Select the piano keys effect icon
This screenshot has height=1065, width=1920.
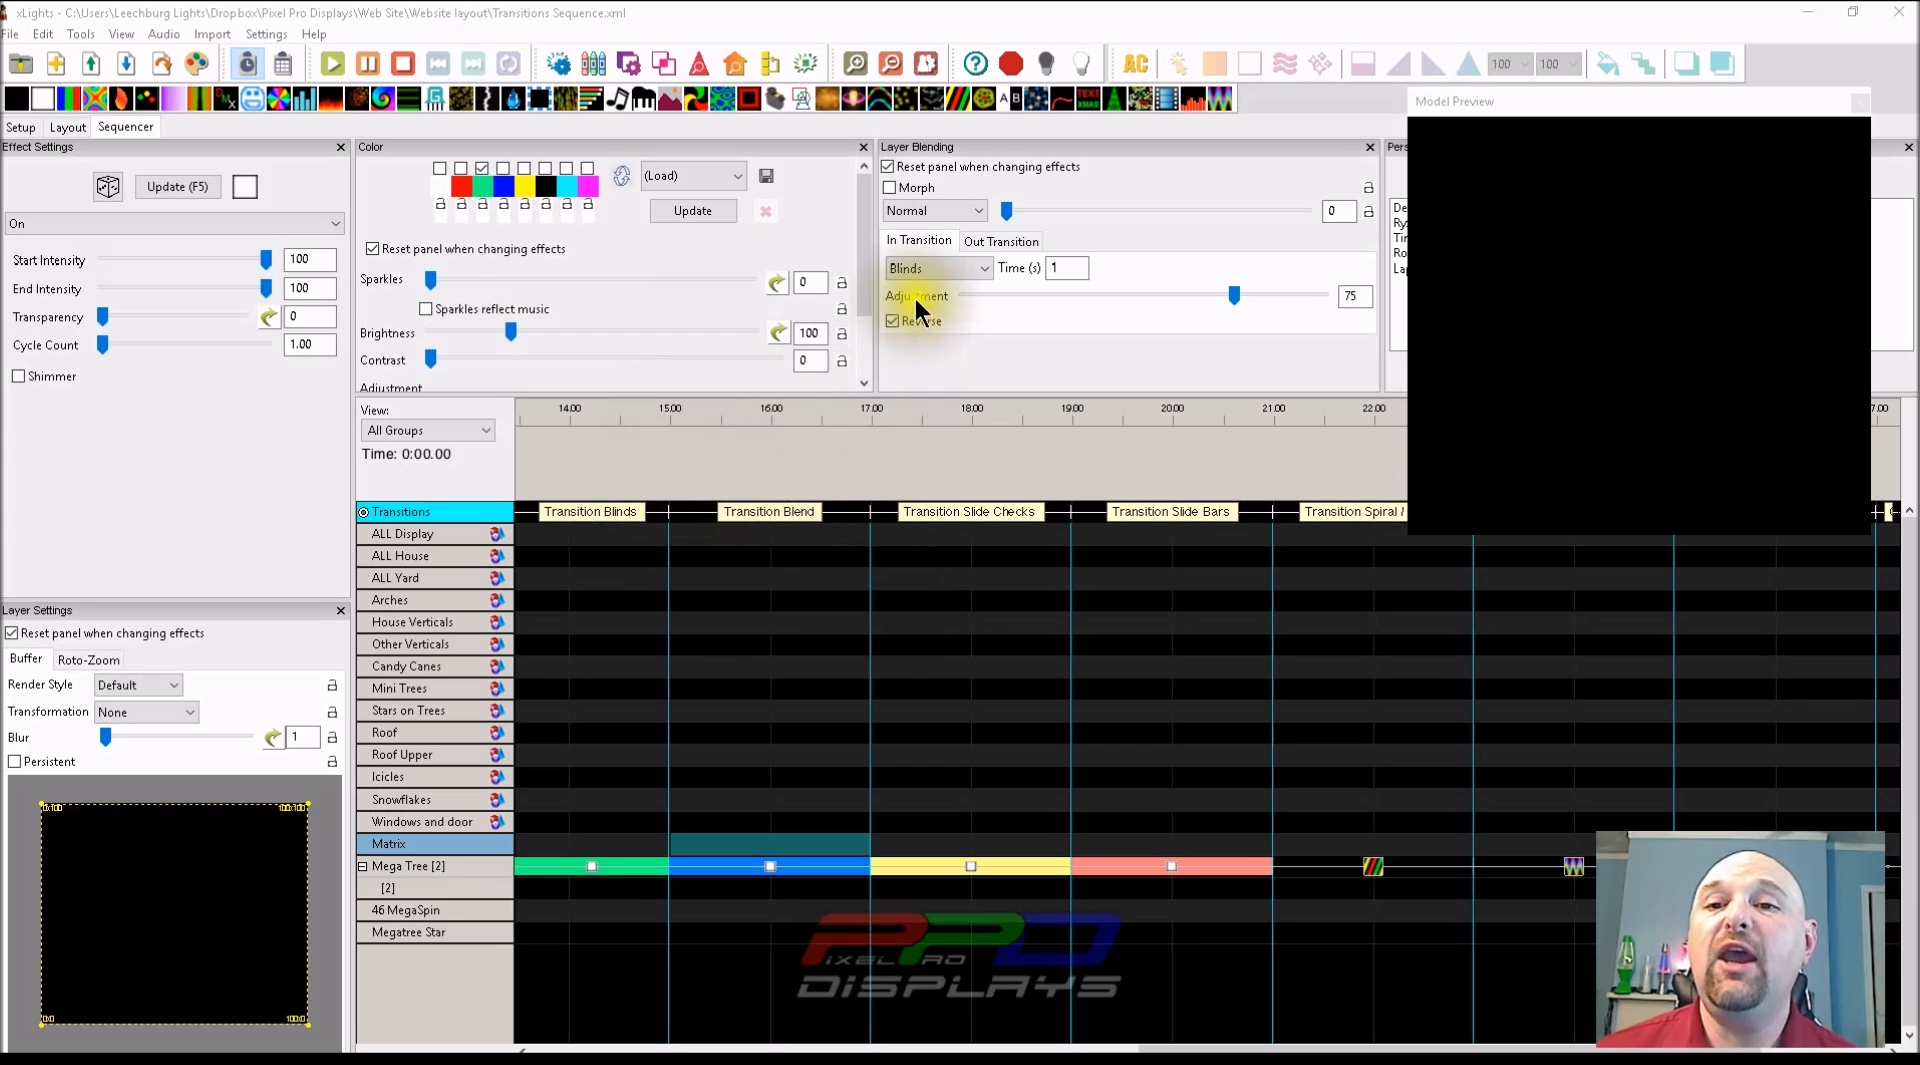643,99
